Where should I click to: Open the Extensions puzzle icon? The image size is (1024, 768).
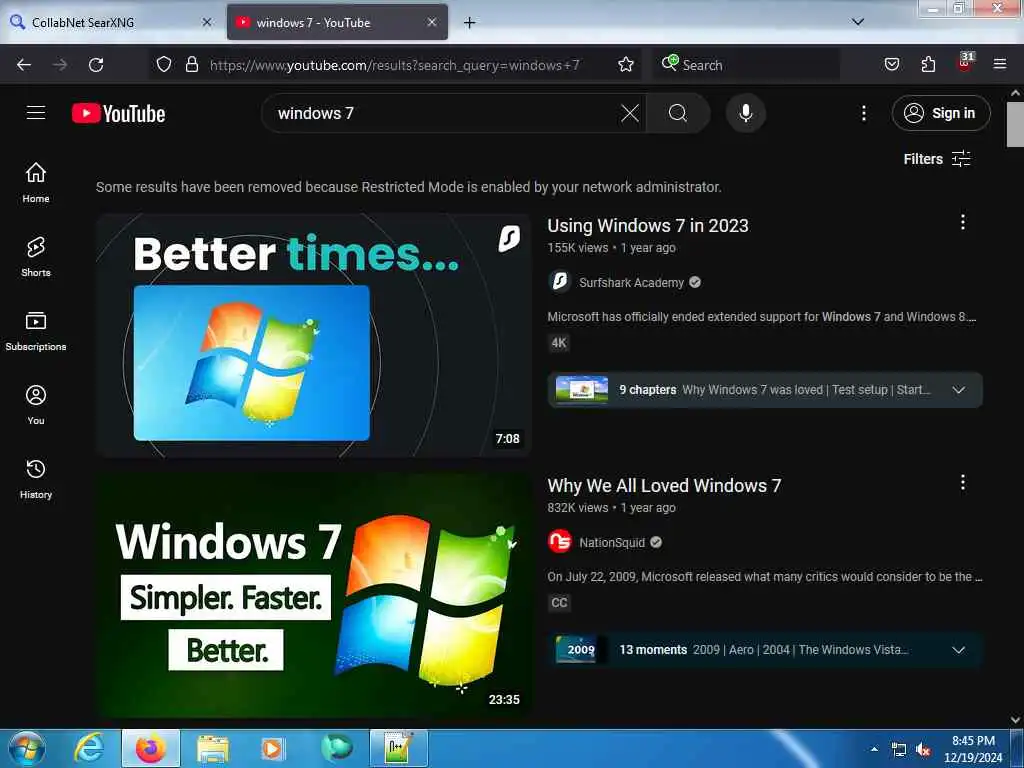[x=928, y=64]
